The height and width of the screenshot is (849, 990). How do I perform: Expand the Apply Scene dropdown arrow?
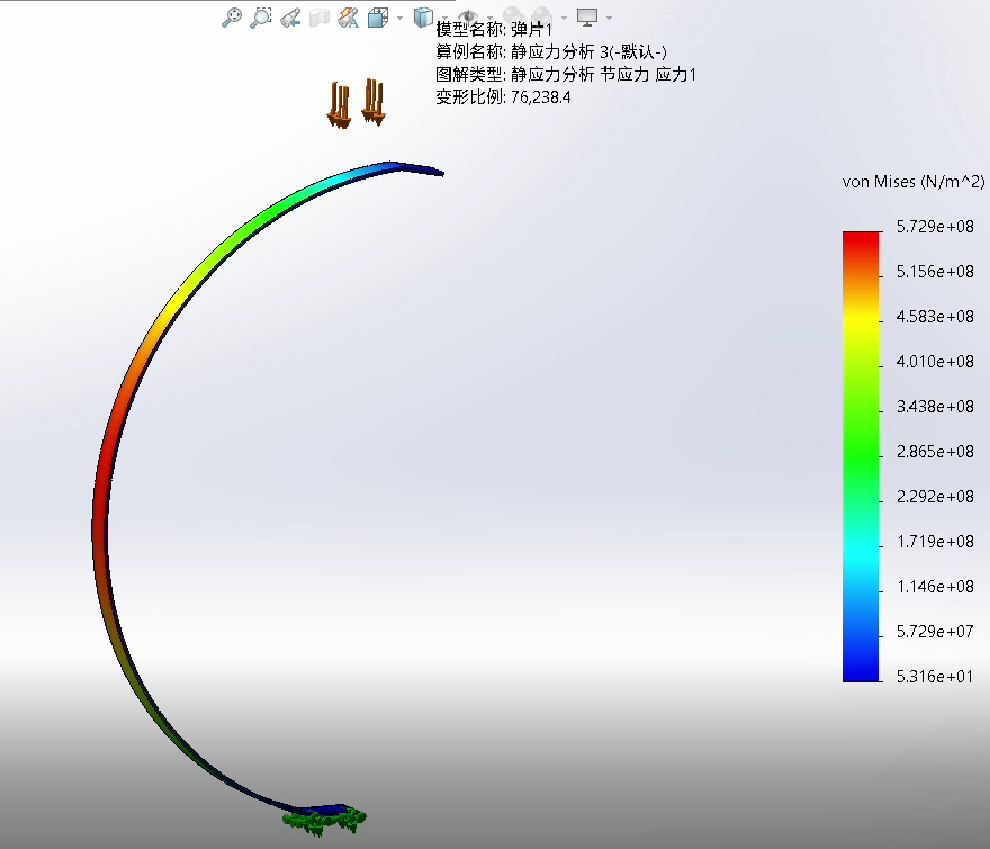point(564,17)
